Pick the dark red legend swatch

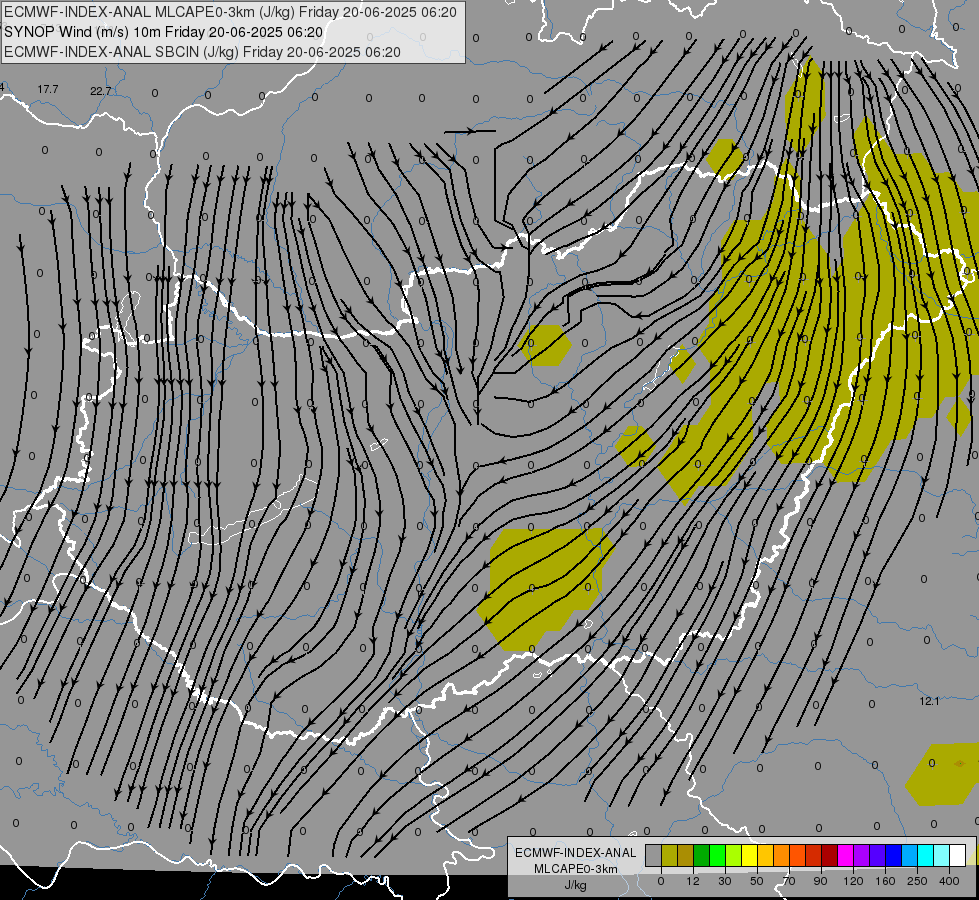click(x=830, y=855)
